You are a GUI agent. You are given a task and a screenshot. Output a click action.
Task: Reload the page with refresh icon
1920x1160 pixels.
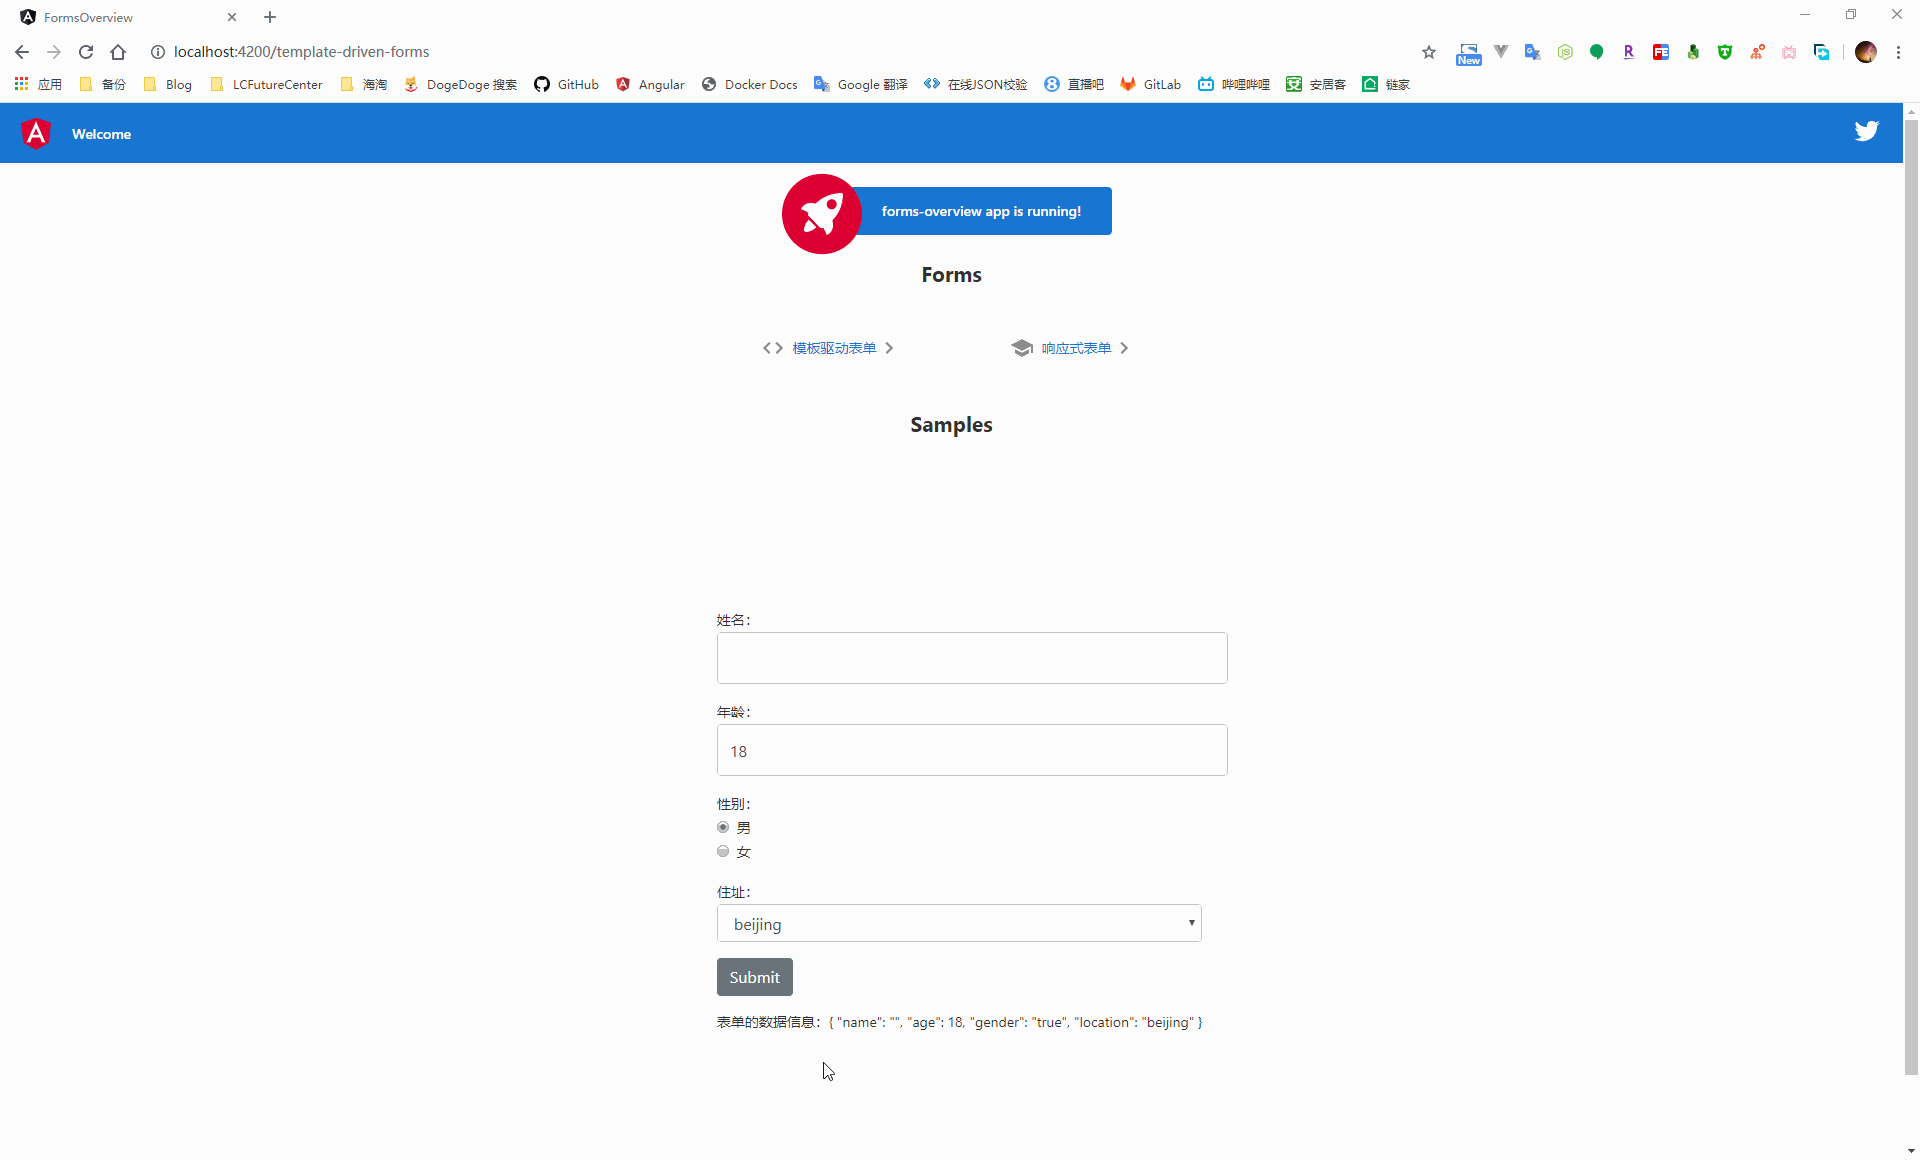tap(86, 52)
